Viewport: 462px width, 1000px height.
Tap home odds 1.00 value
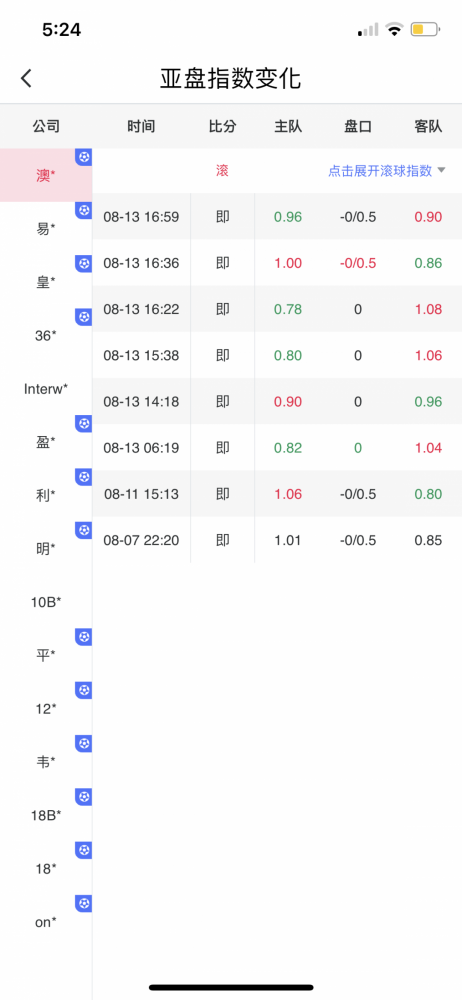pyautogui.click(x=288, y=263)
